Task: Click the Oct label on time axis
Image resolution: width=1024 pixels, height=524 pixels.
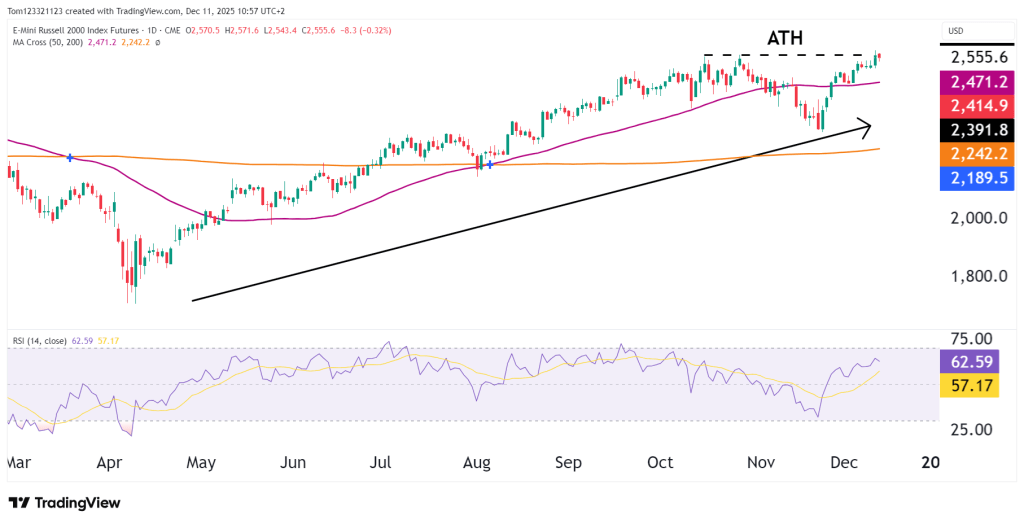Action: [662, 463]
